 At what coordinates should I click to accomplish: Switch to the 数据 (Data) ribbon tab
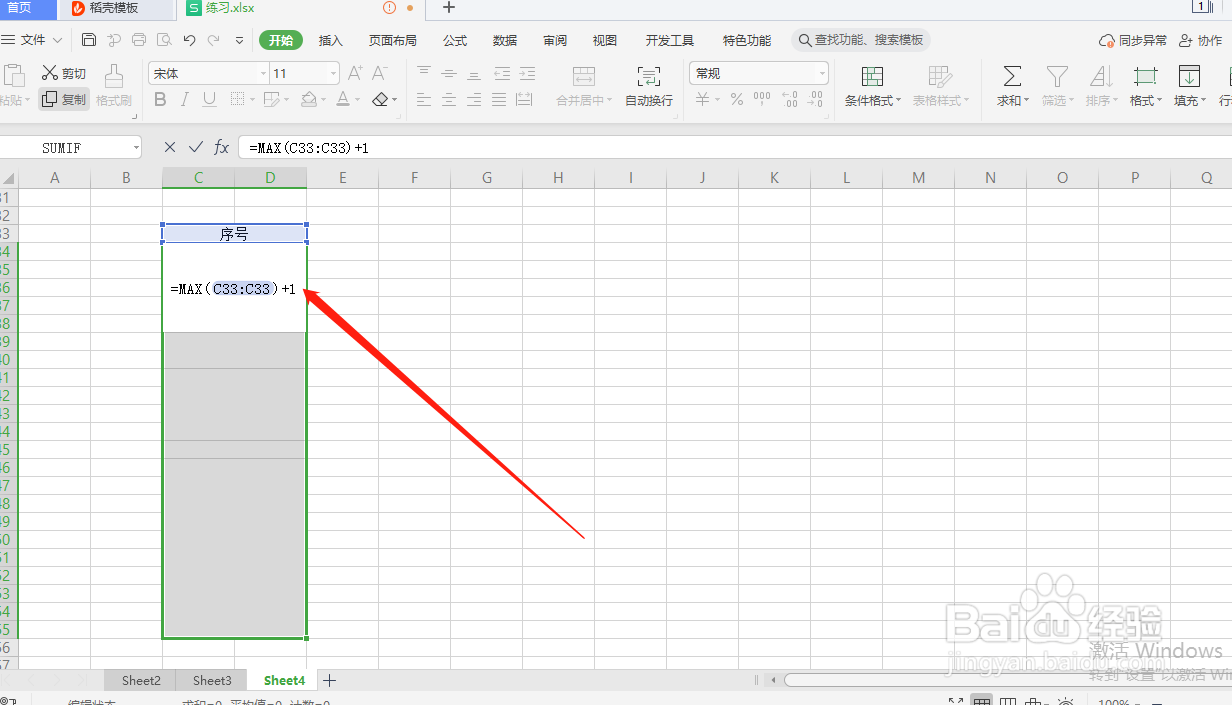click(x=505, y=40)
